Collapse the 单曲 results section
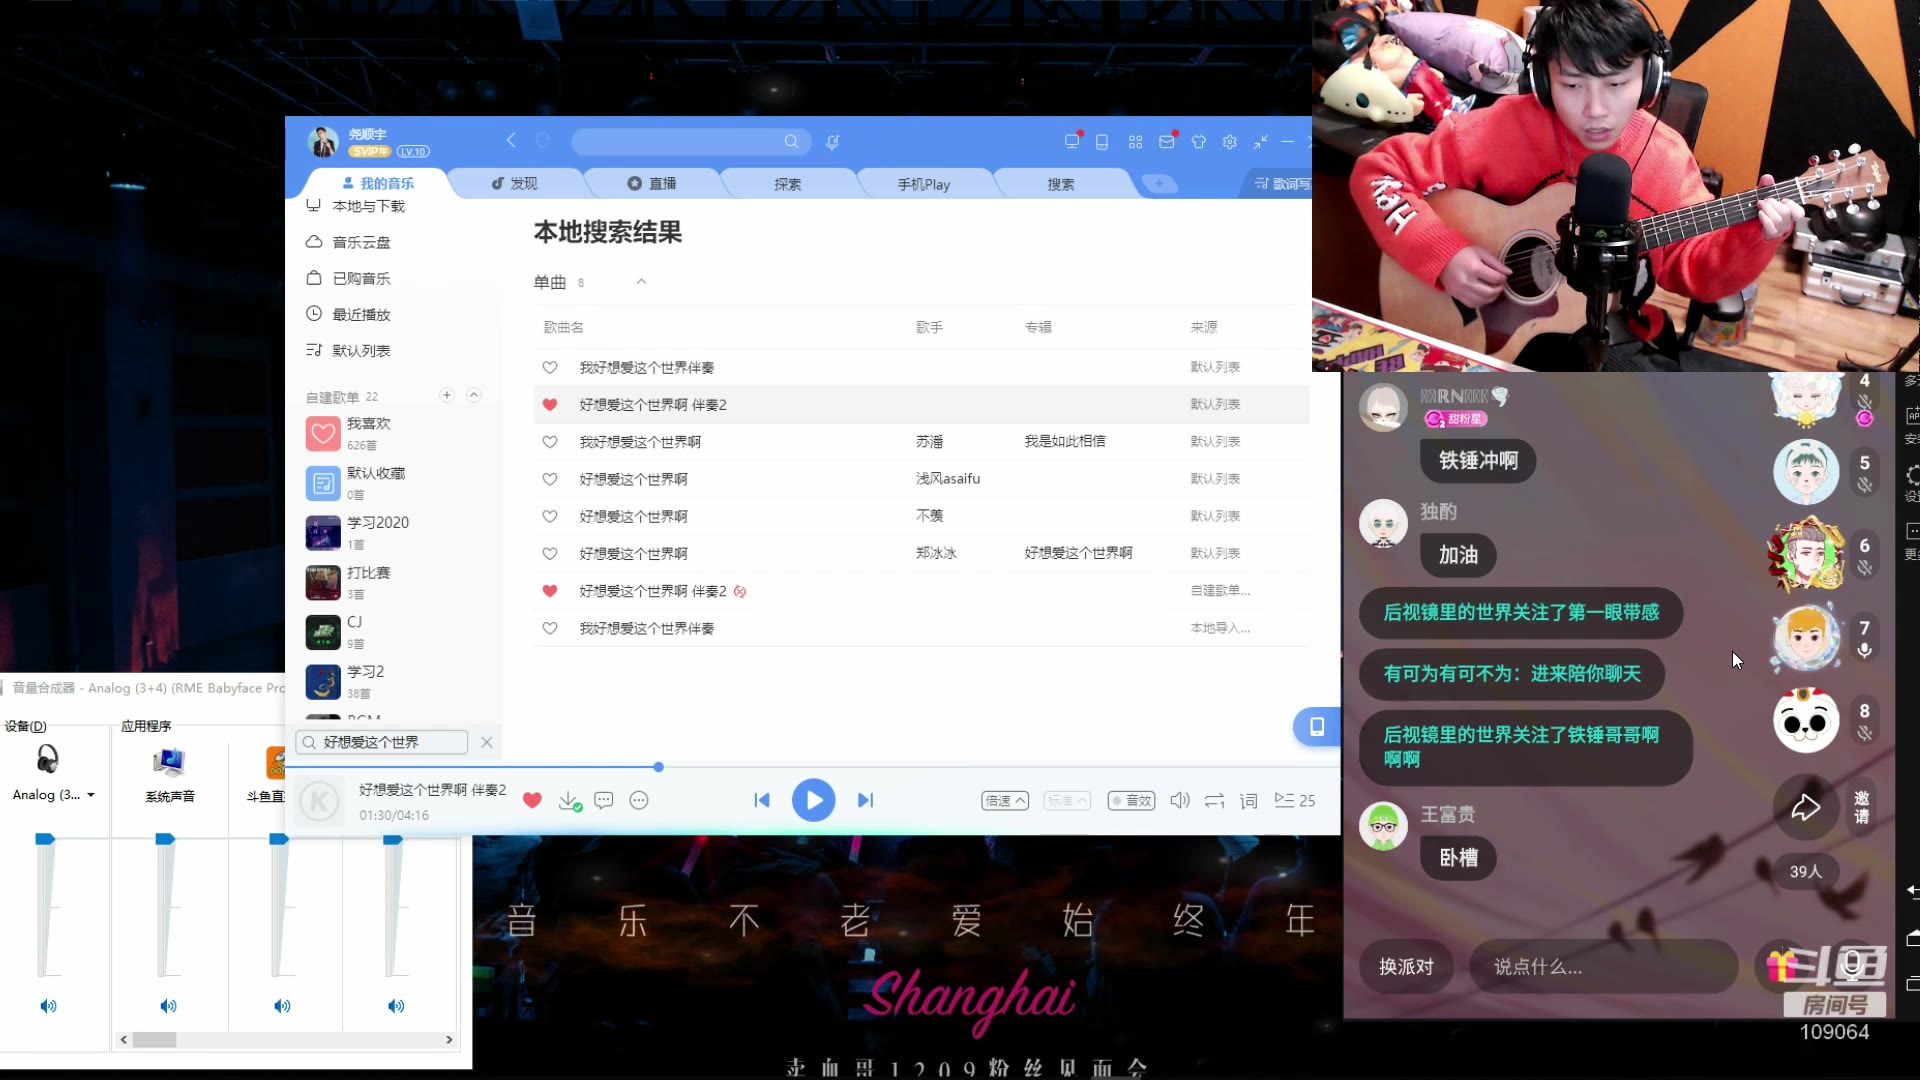 (641, 282)
